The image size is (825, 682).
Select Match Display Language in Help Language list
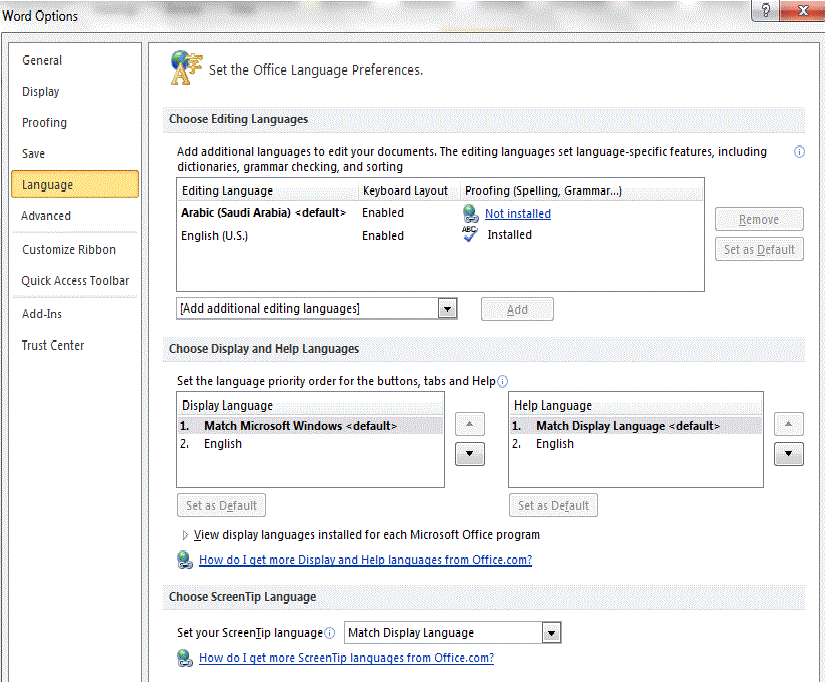click(636, 426)
